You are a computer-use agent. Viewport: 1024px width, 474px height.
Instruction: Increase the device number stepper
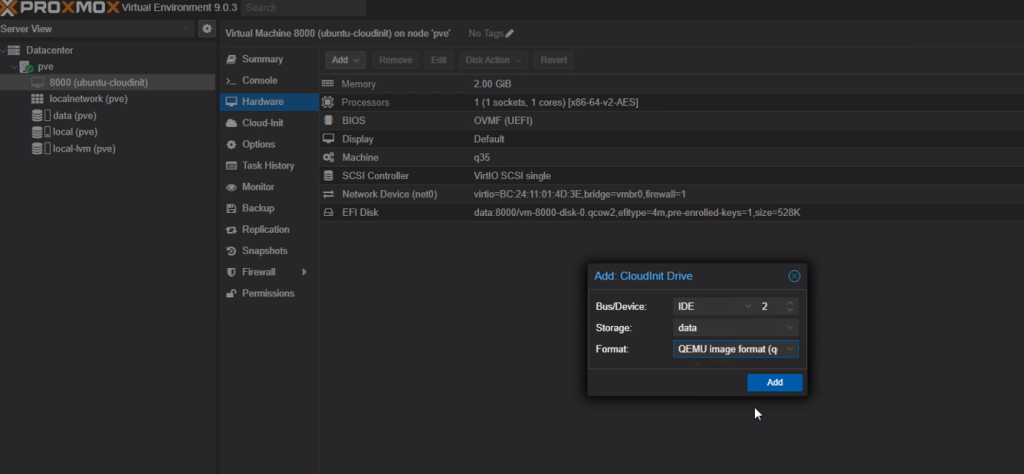790,302
